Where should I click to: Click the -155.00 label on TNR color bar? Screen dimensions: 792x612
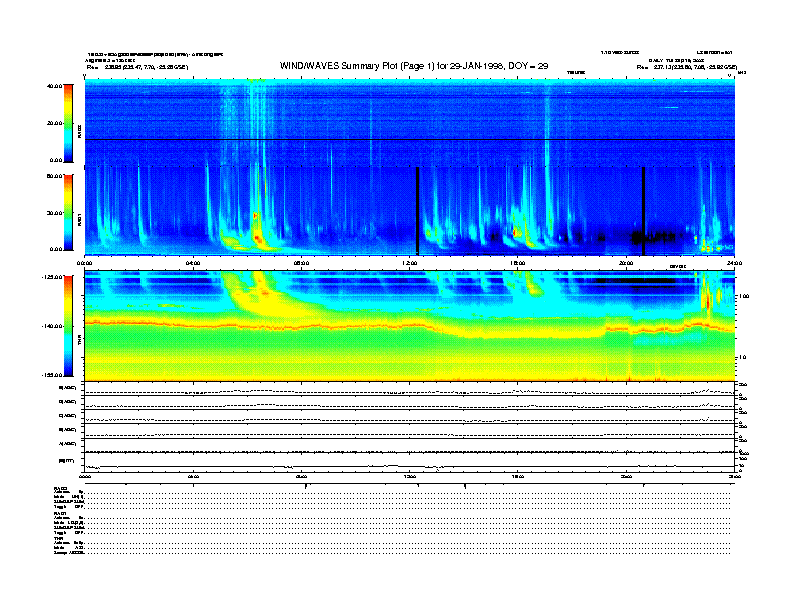coord(52,375)
